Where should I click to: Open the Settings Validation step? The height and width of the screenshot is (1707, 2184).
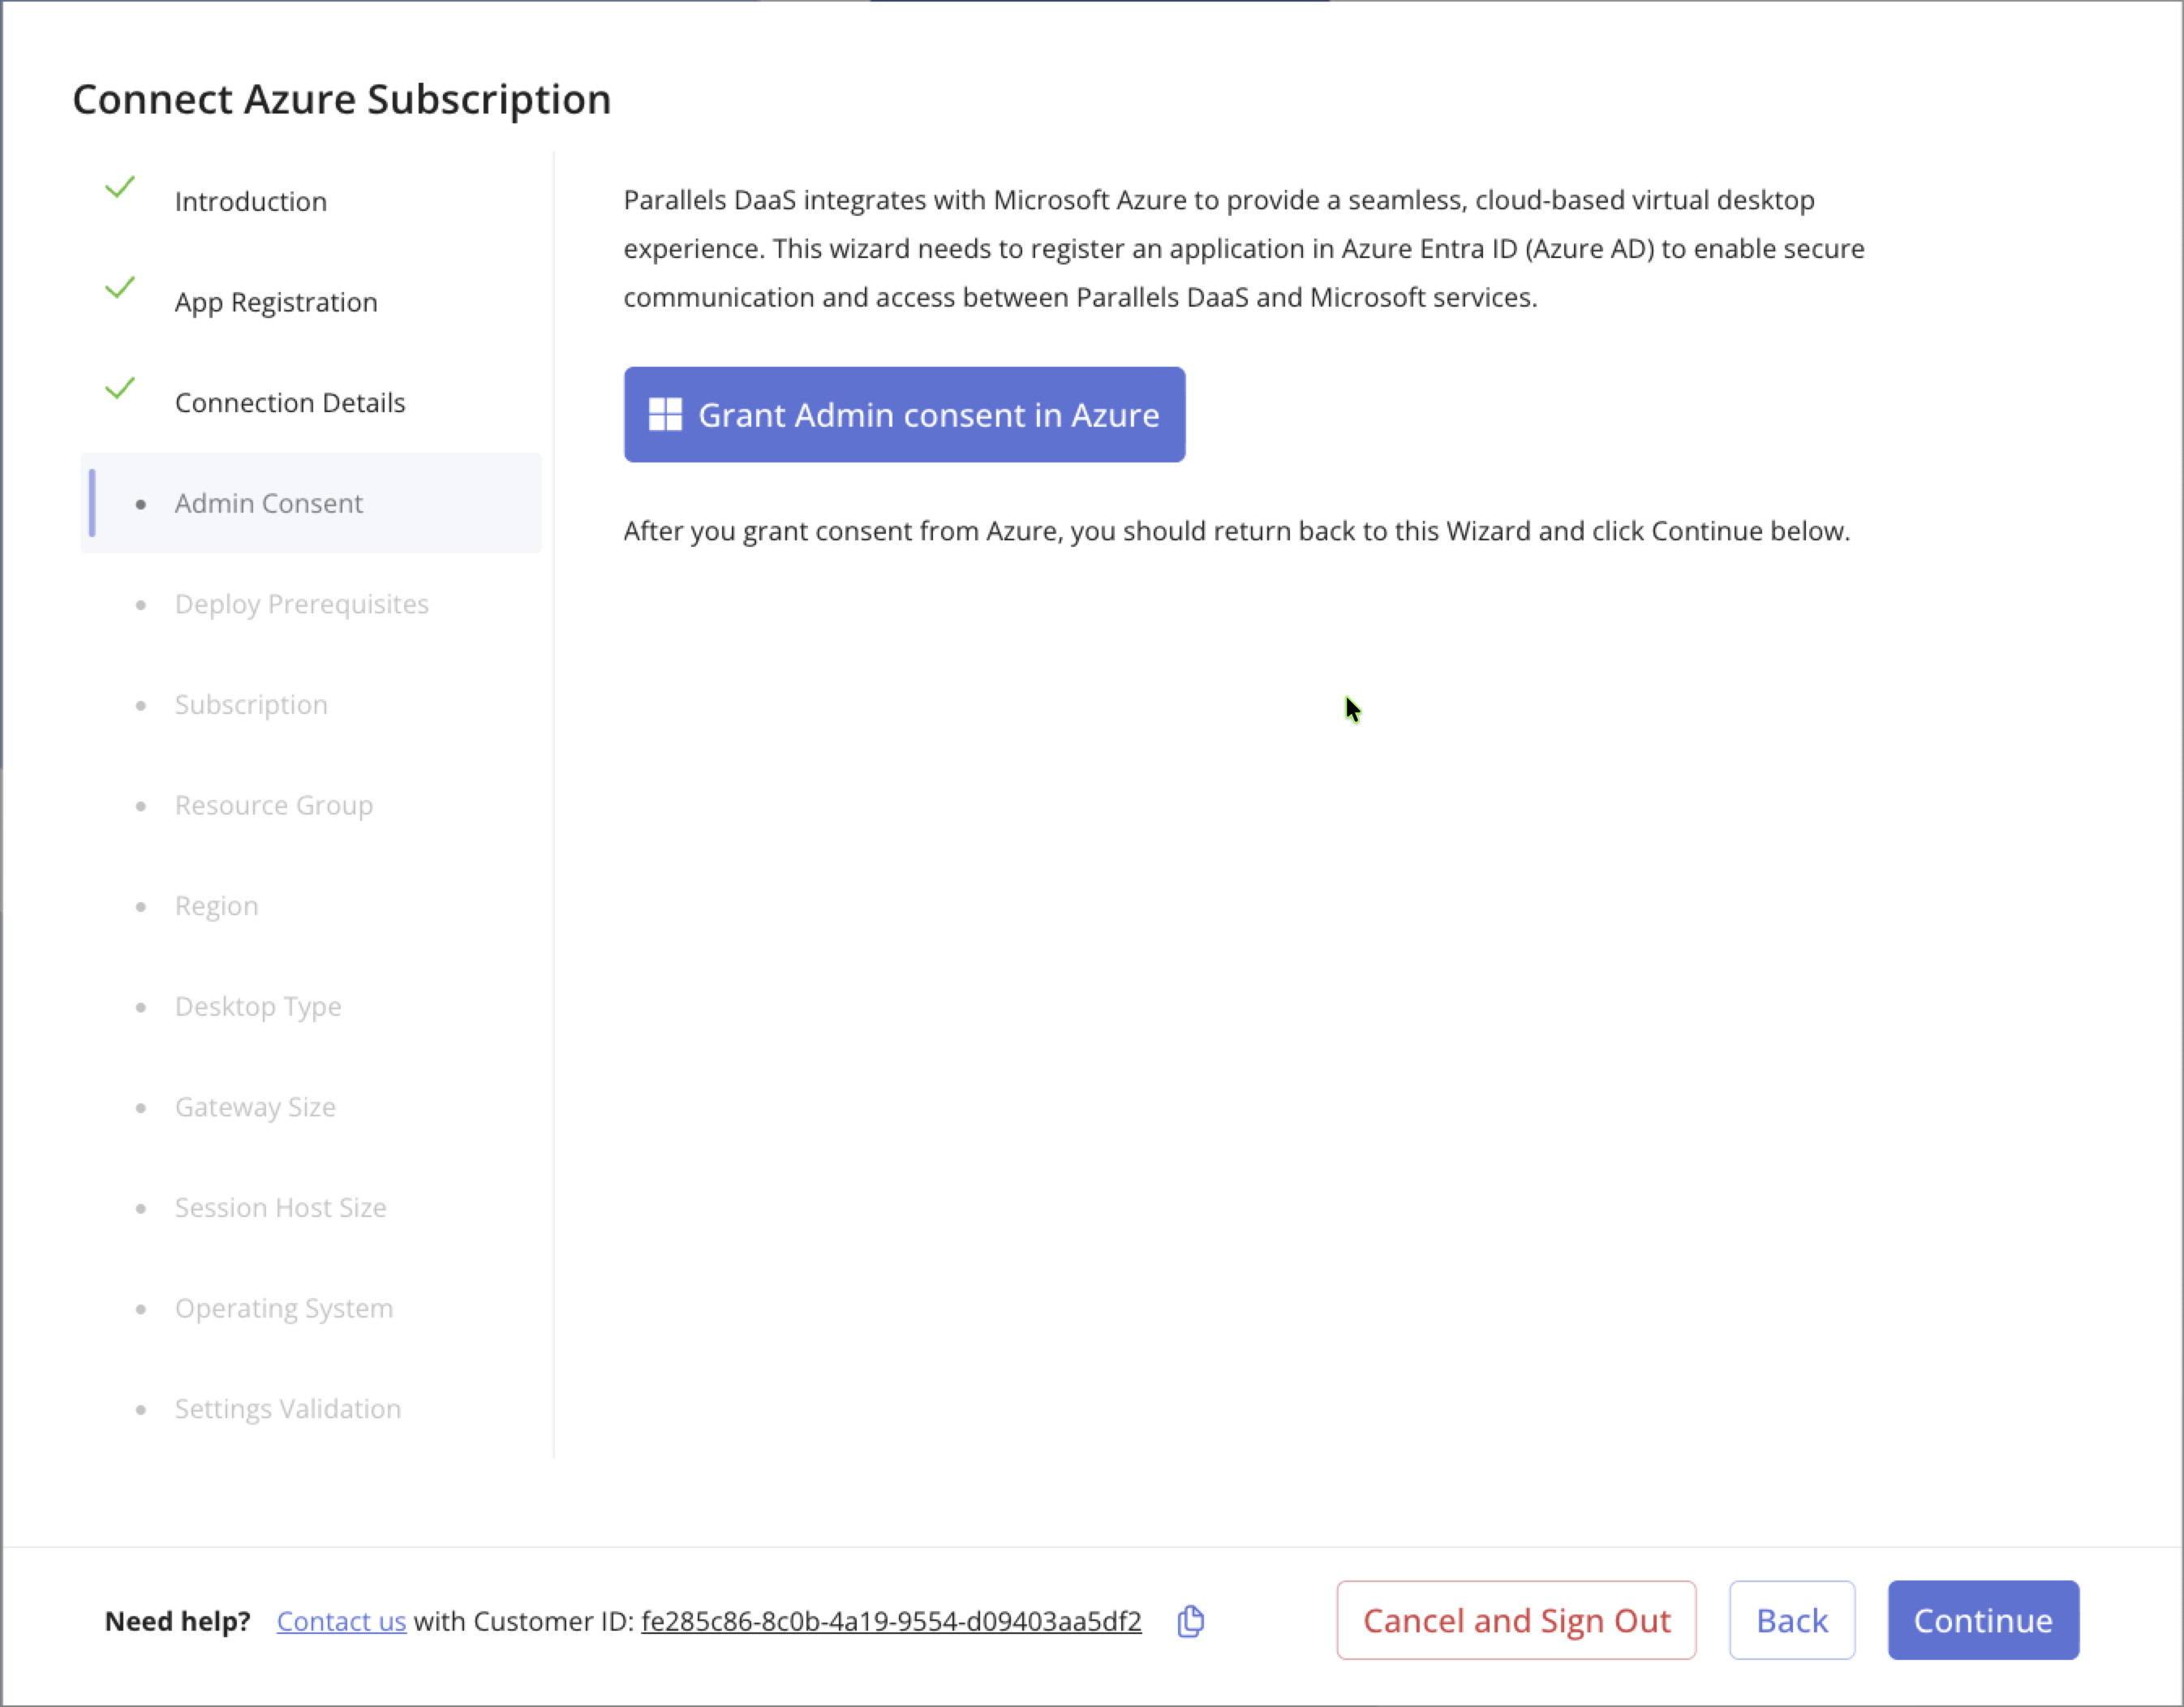pyautogui.click(x=288, y=1409)
